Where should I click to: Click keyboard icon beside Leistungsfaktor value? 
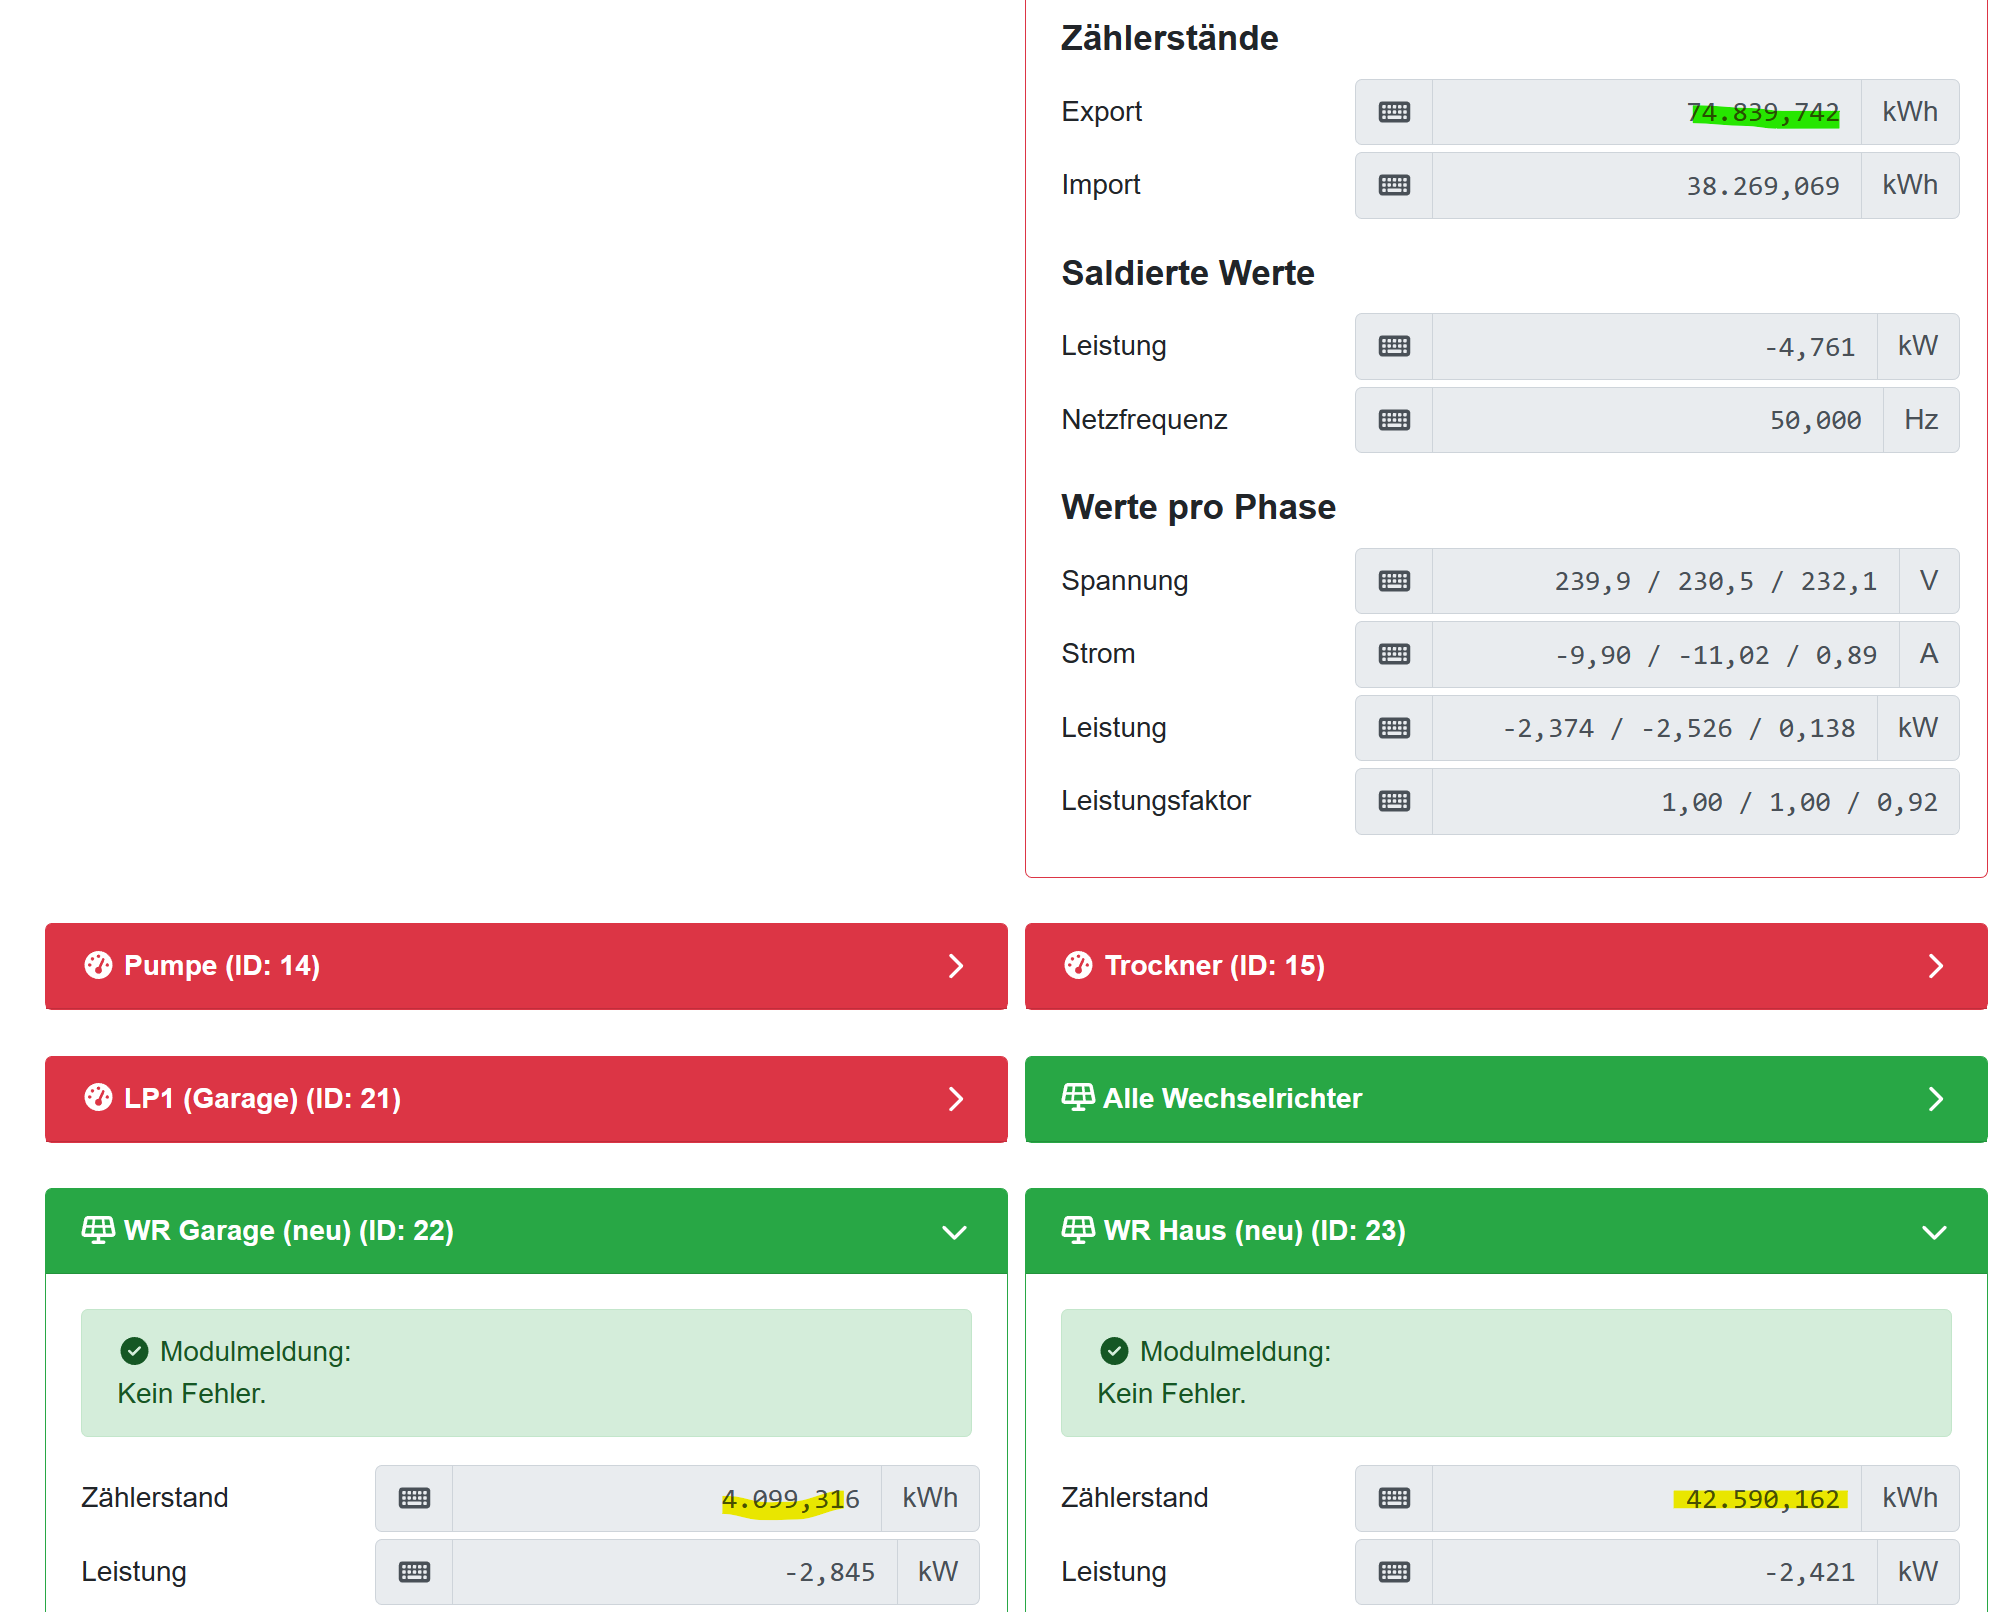(x=1394, y=801)
